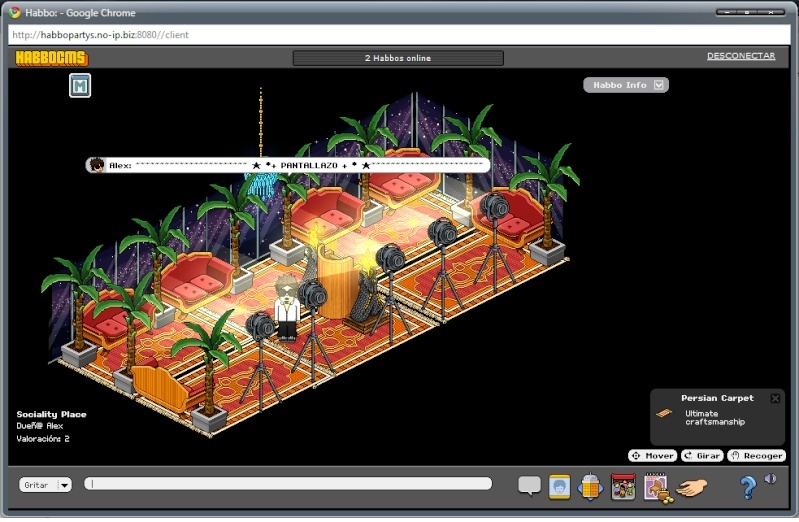Click the Girar rotate button
This screenshot has height=522, width=799.
click(702, 456)
